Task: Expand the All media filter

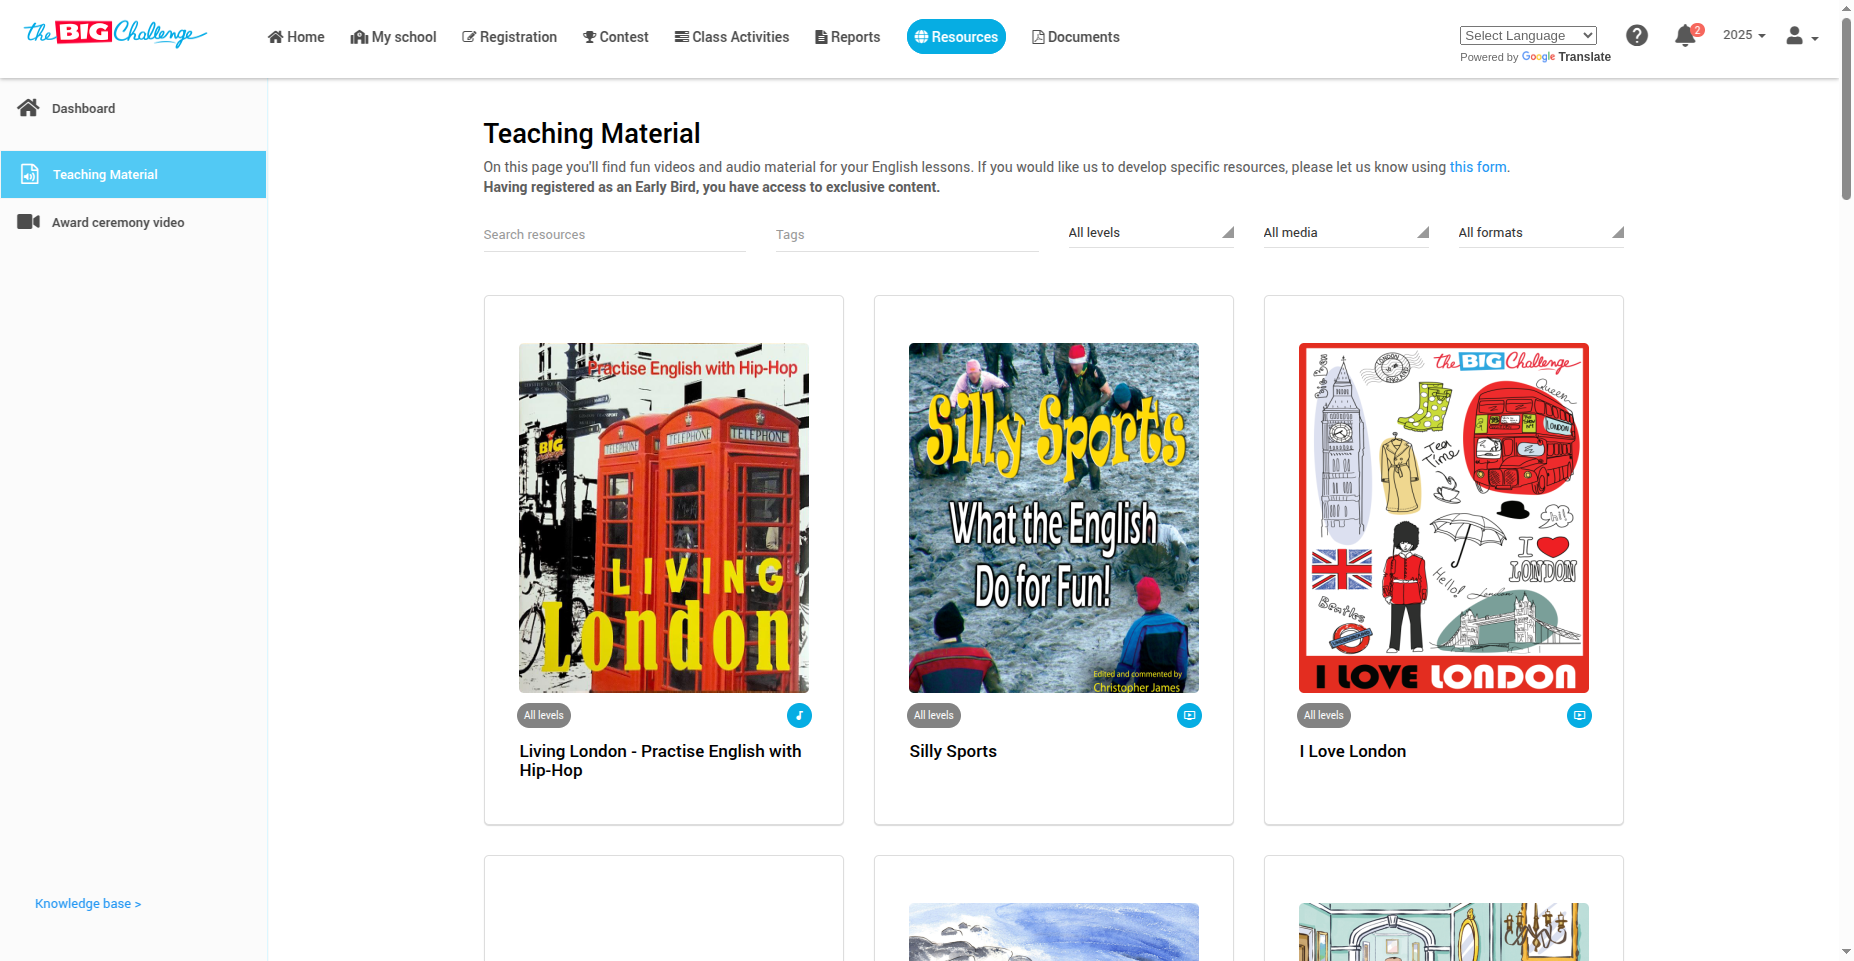Action: 1346,233
